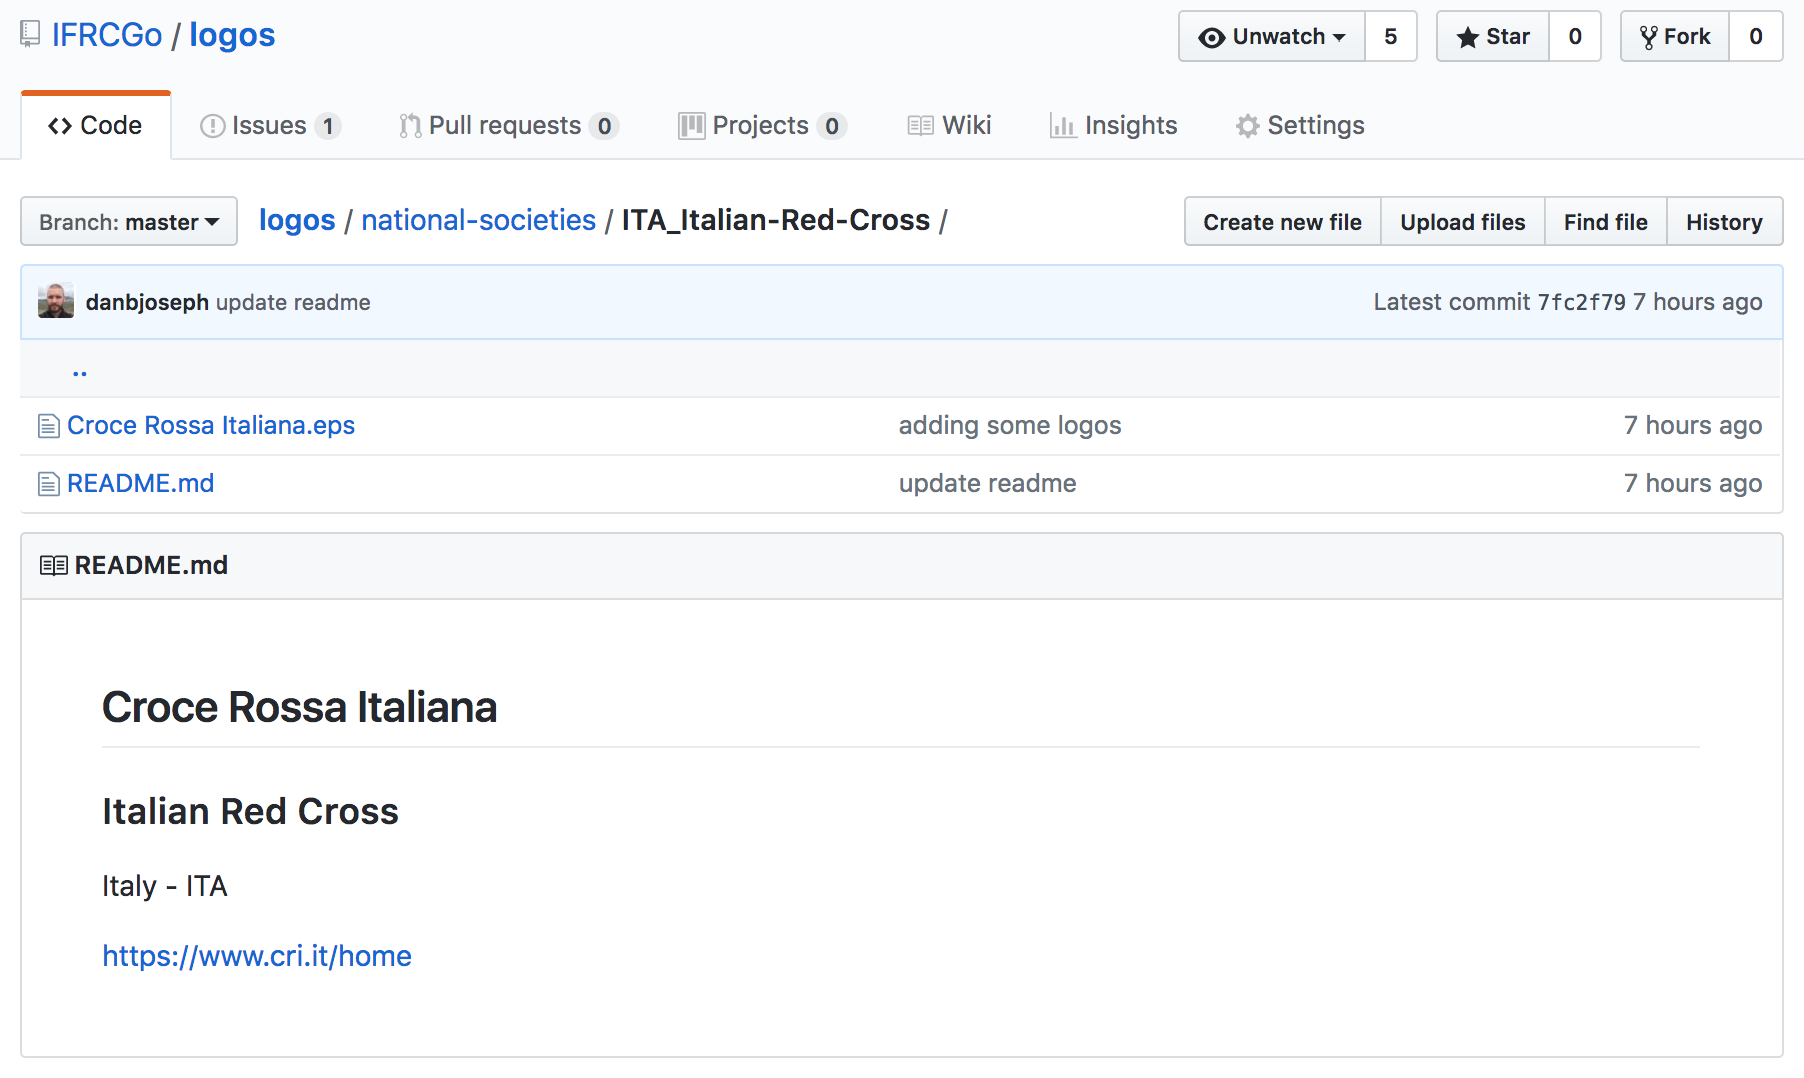Screen dimensions: 1804x1078
Task: Click file icon next to Croce Rossa Italiana.eps
Action: [x=48, y=426]
